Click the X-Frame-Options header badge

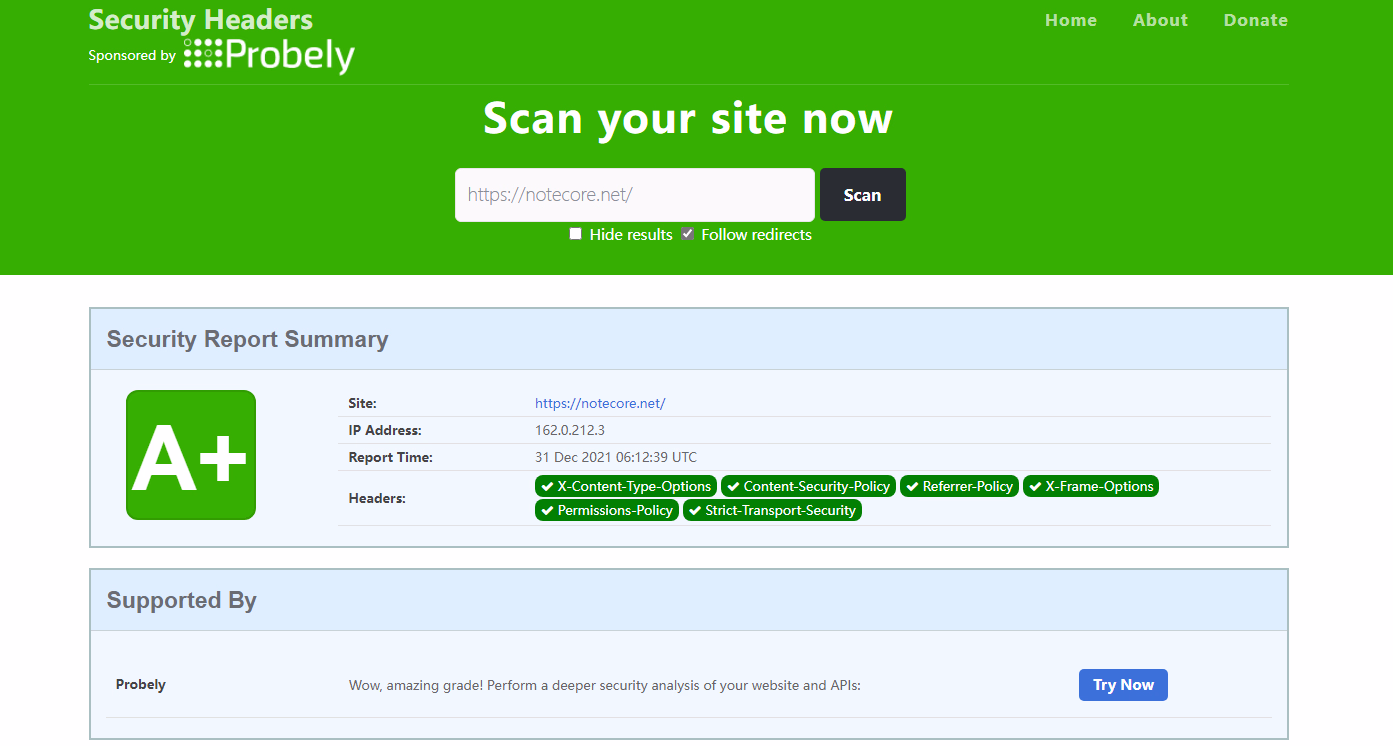[1090, 487]
